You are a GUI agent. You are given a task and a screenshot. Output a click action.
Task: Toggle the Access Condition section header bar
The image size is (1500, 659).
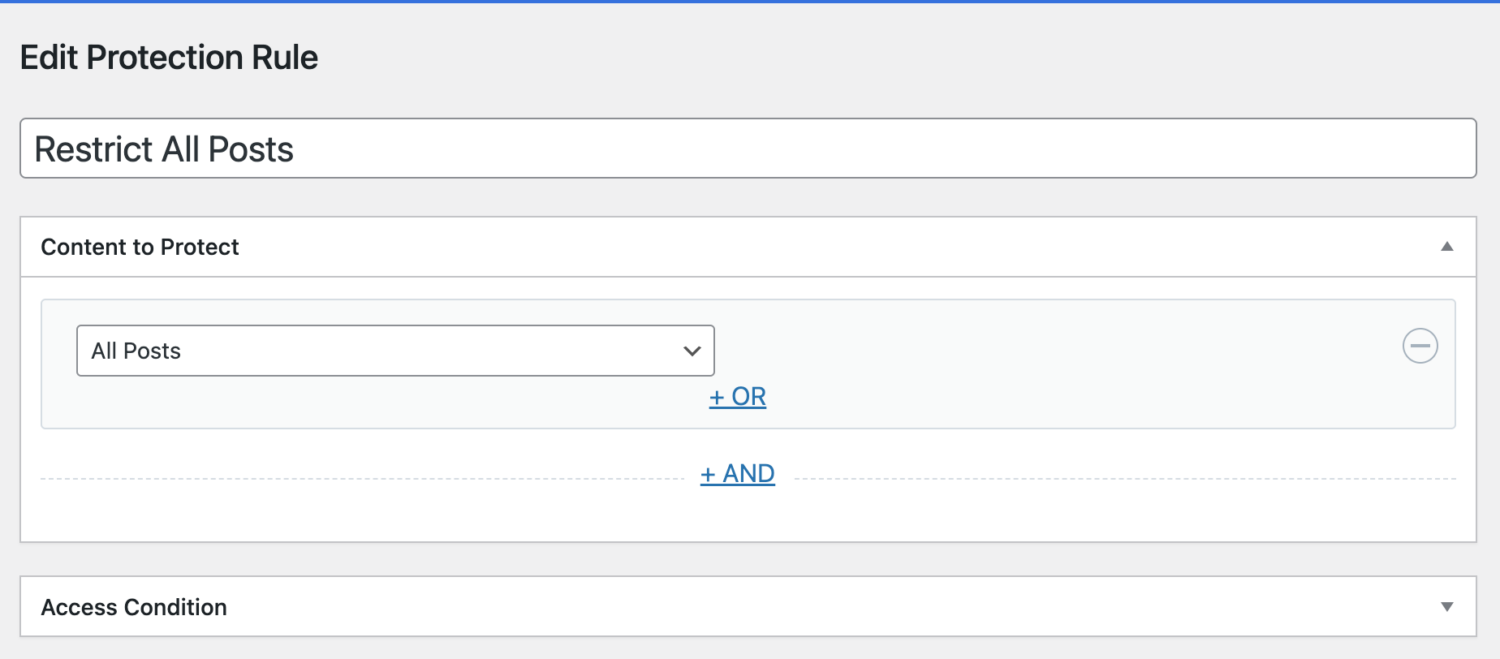748,607
